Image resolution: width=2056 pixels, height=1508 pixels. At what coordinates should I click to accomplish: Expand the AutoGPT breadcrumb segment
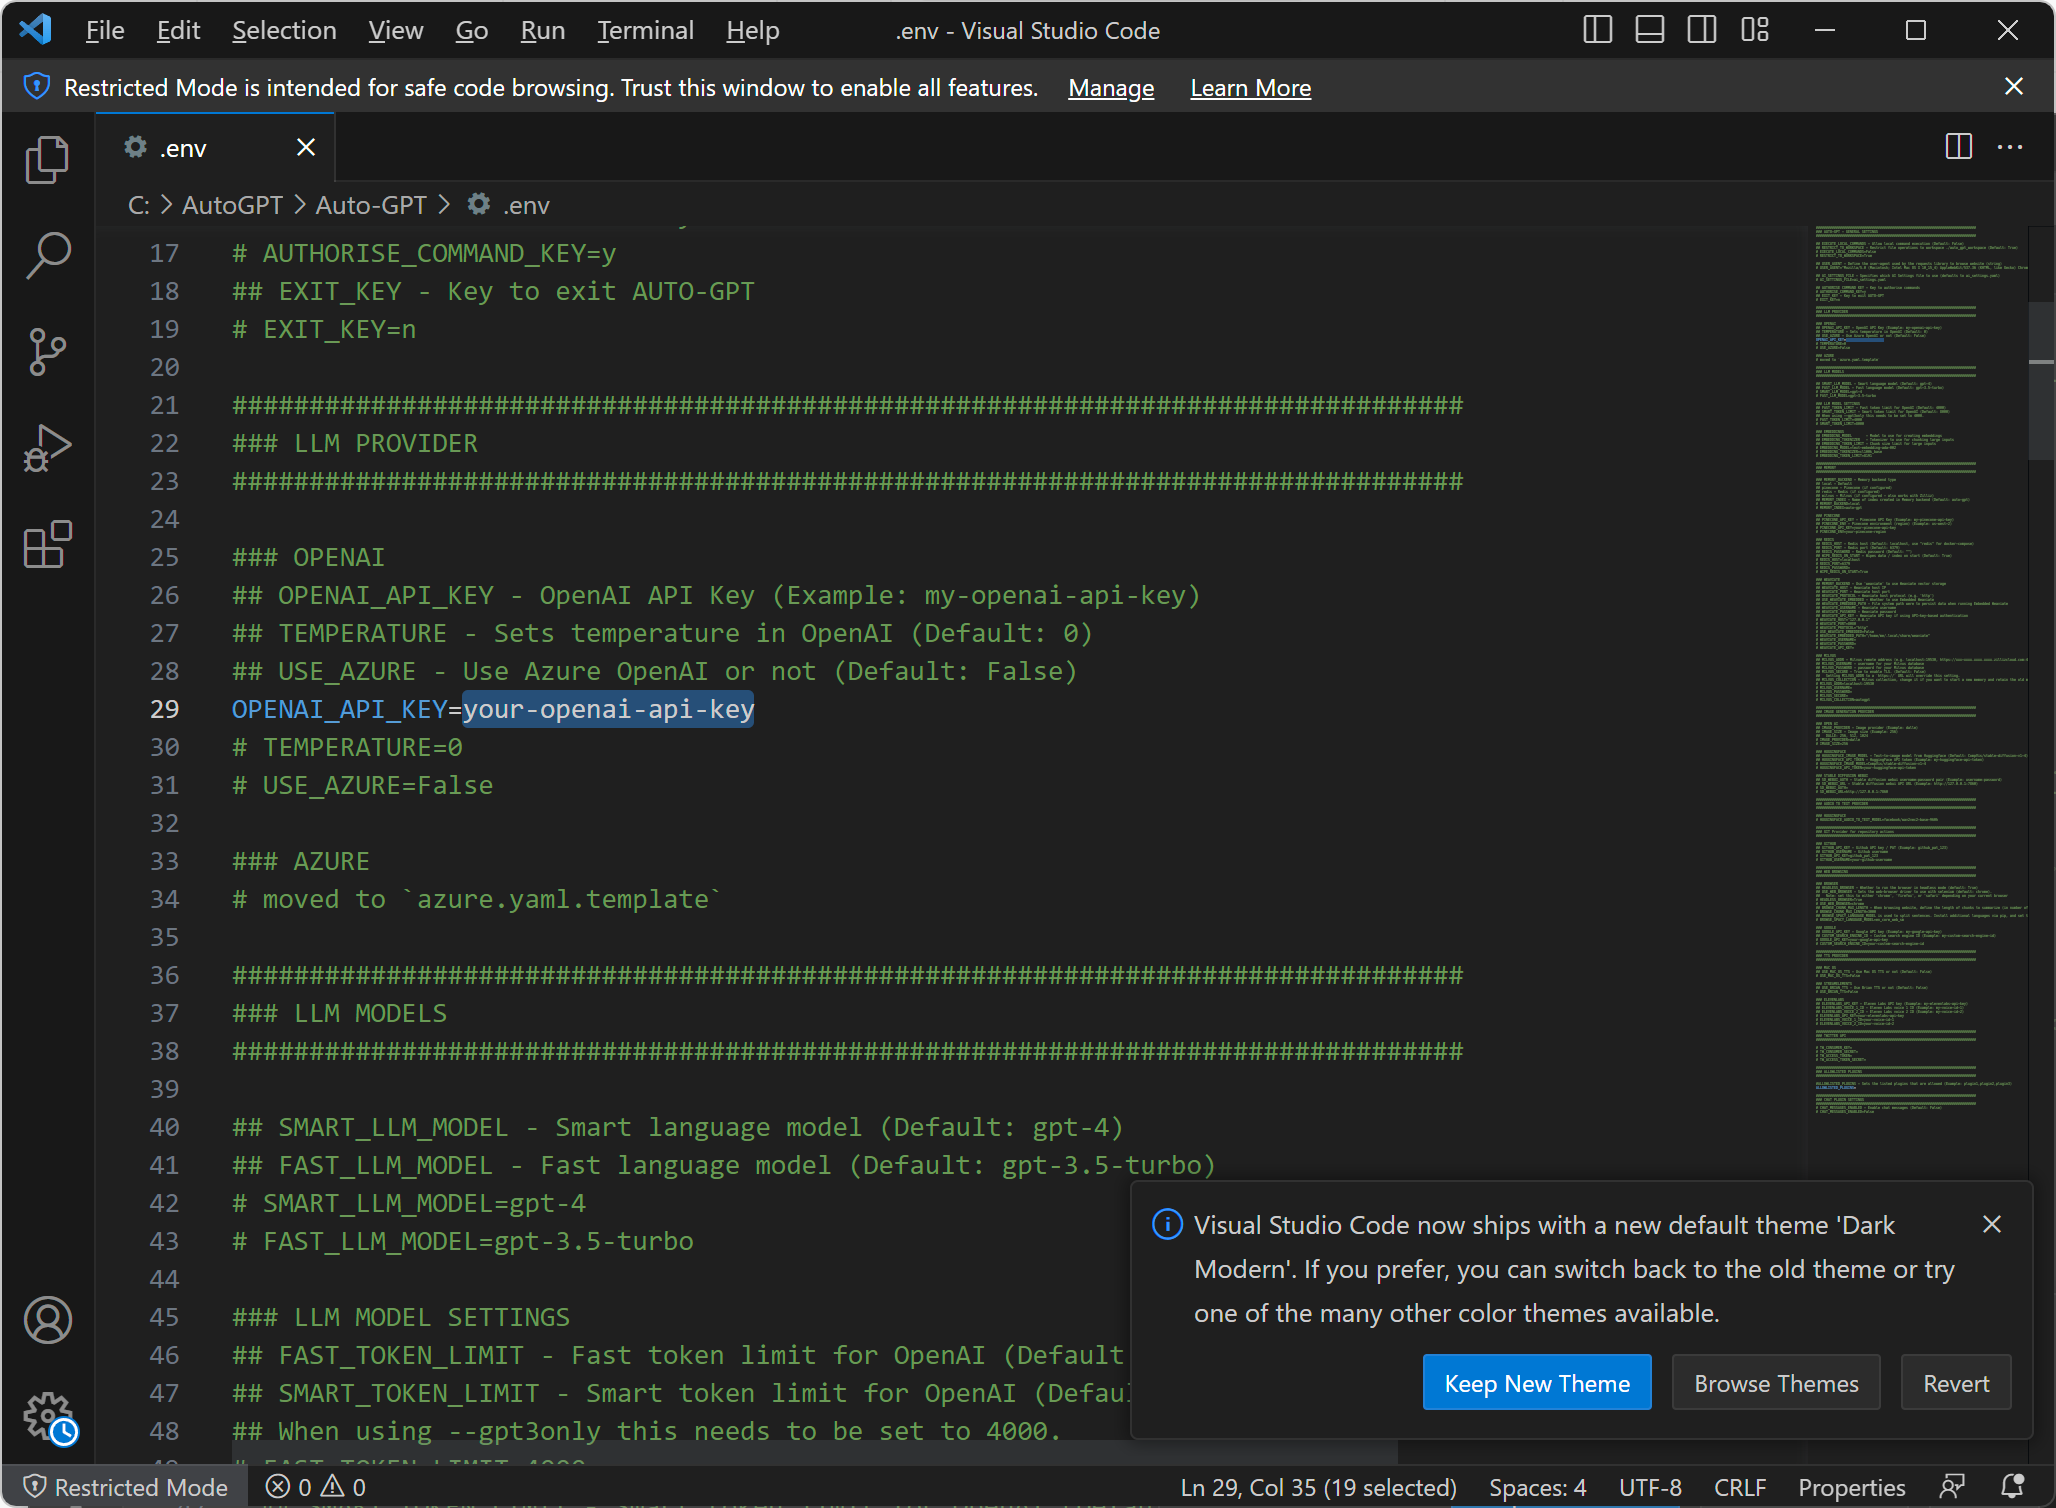click(x=232, y=205)
